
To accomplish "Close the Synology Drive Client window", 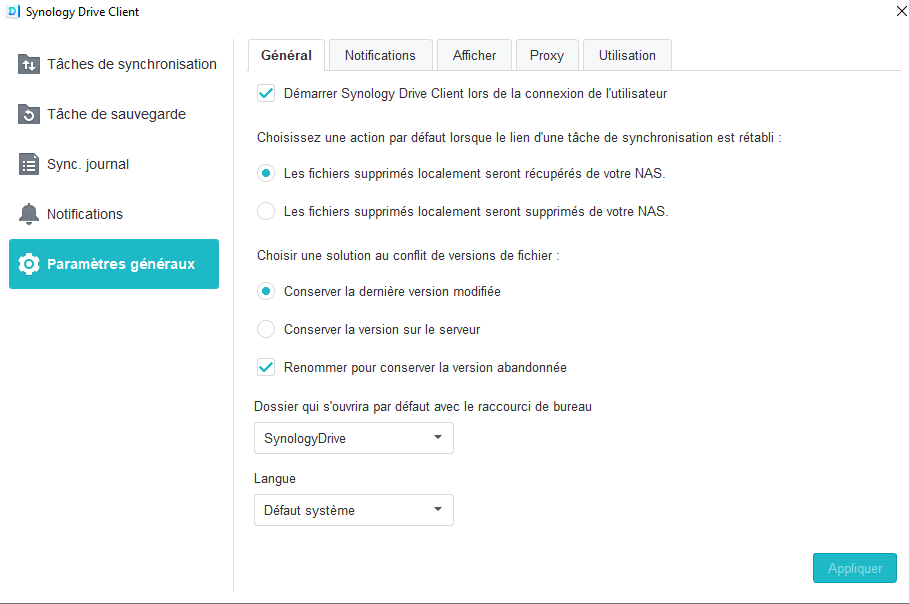I will tap(901, 11).
